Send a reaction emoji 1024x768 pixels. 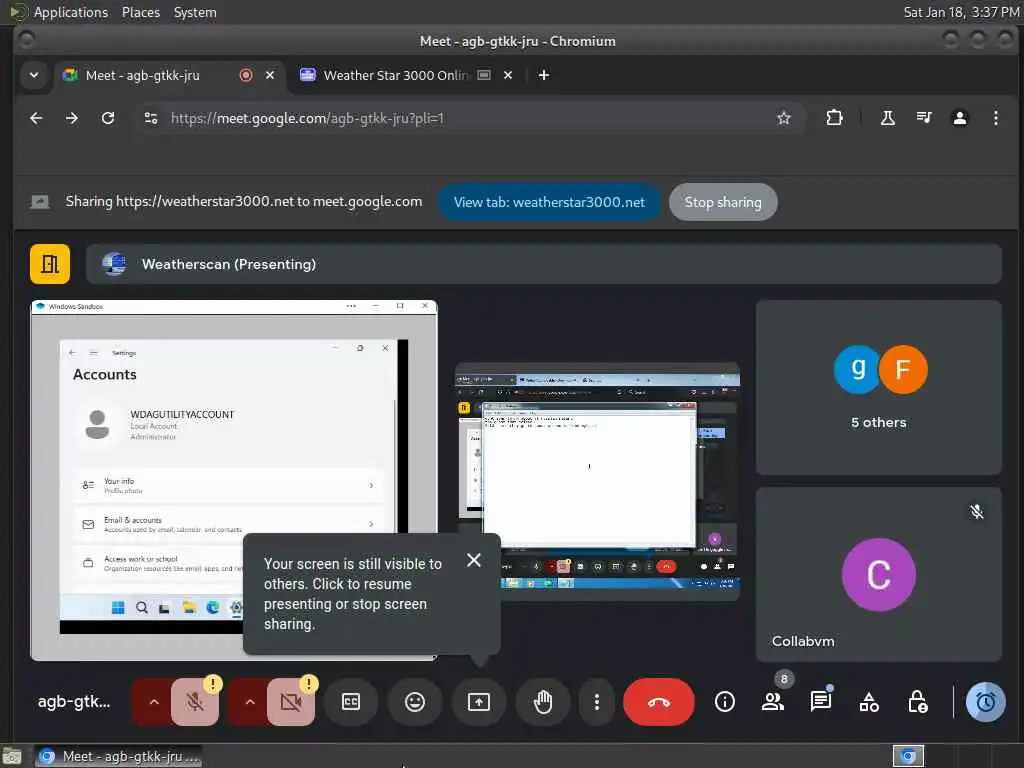tap(415, 702)
